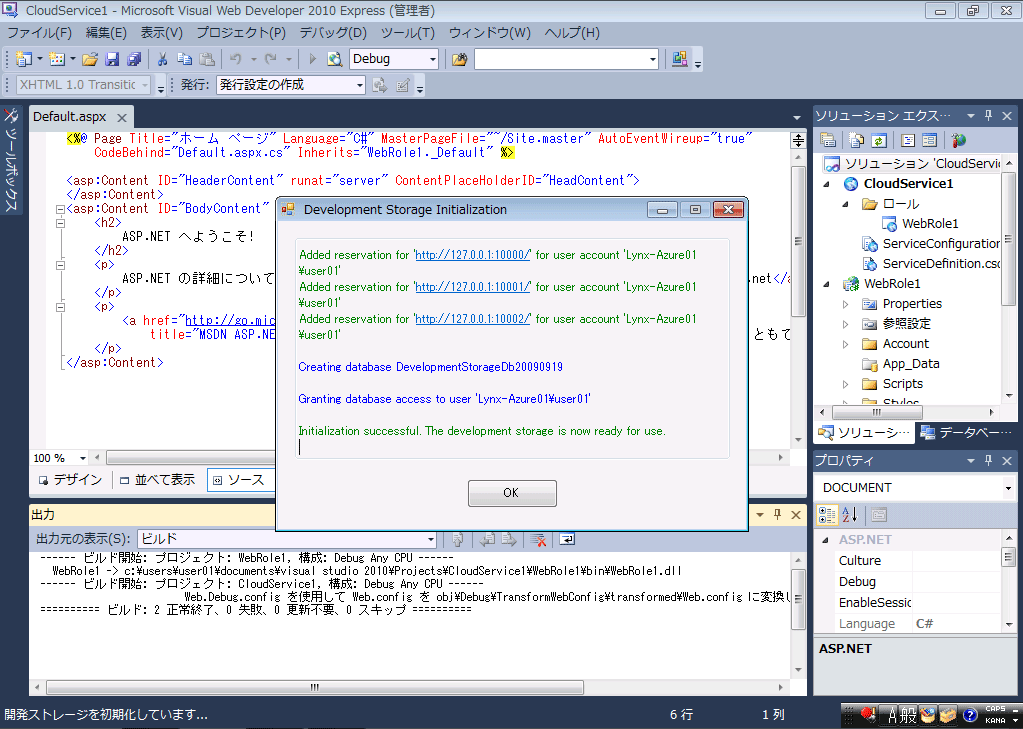
Task: Click the Refresh icon in Solution Explorer
Action: tap(879, 140)
